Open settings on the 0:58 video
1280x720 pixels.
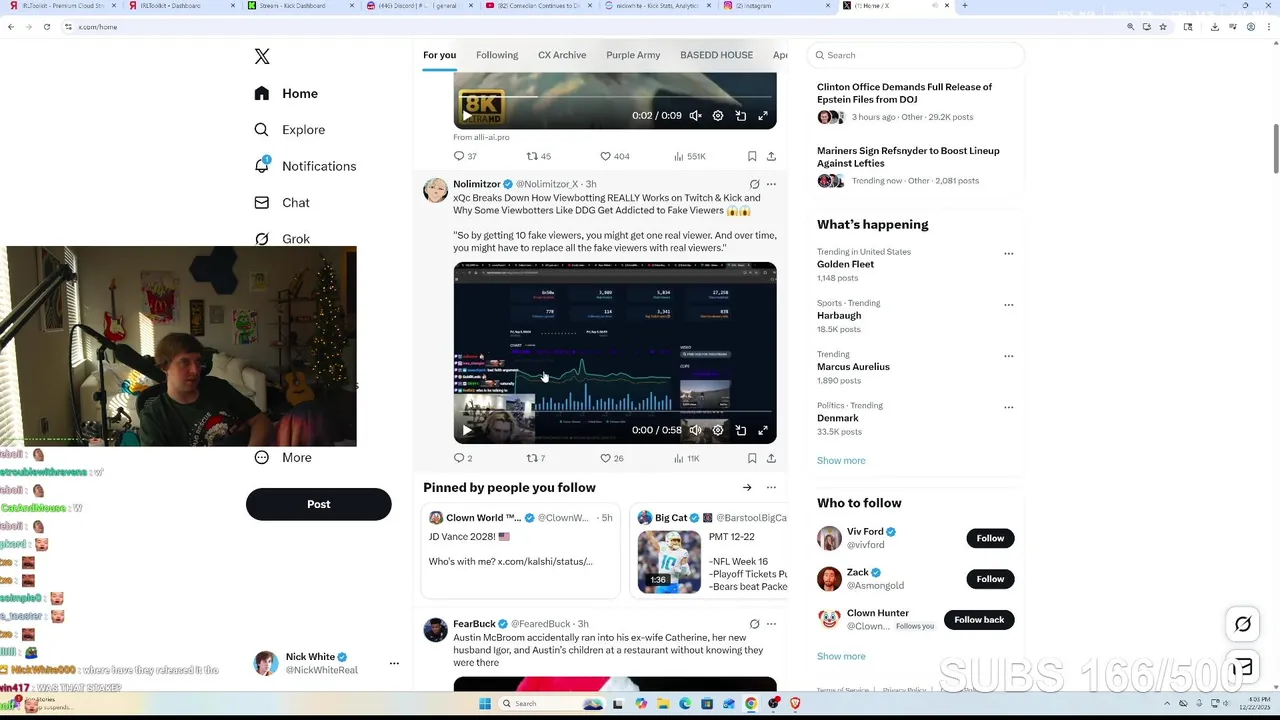click(x=718, y=430)
